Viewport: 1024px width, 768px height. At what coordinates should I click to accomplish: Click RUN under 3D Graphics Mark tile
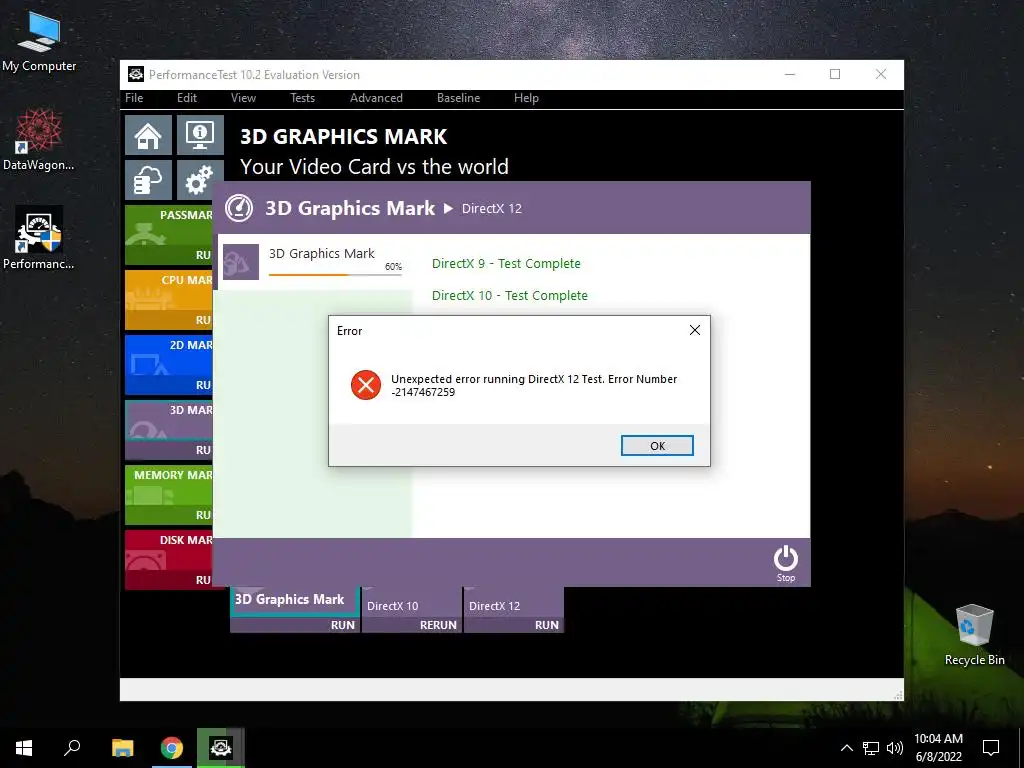(x=342, y=625)
